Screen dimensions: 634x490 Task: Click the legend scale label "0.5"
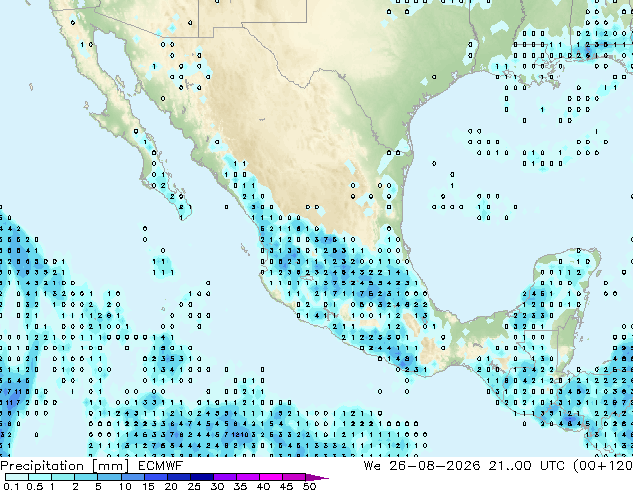[x=35, y=486]
